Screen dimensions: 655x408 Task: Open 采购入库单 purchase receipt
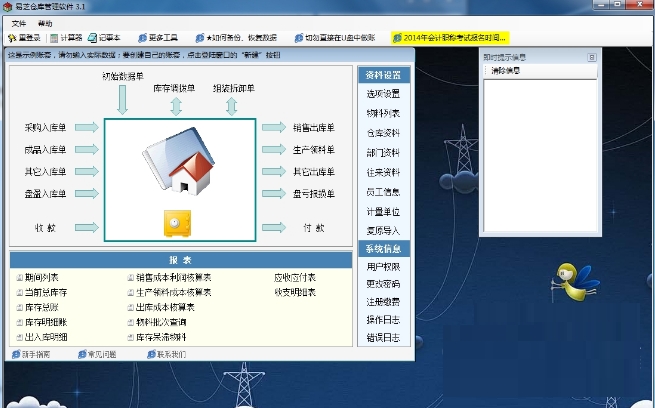tap(45, 127)
